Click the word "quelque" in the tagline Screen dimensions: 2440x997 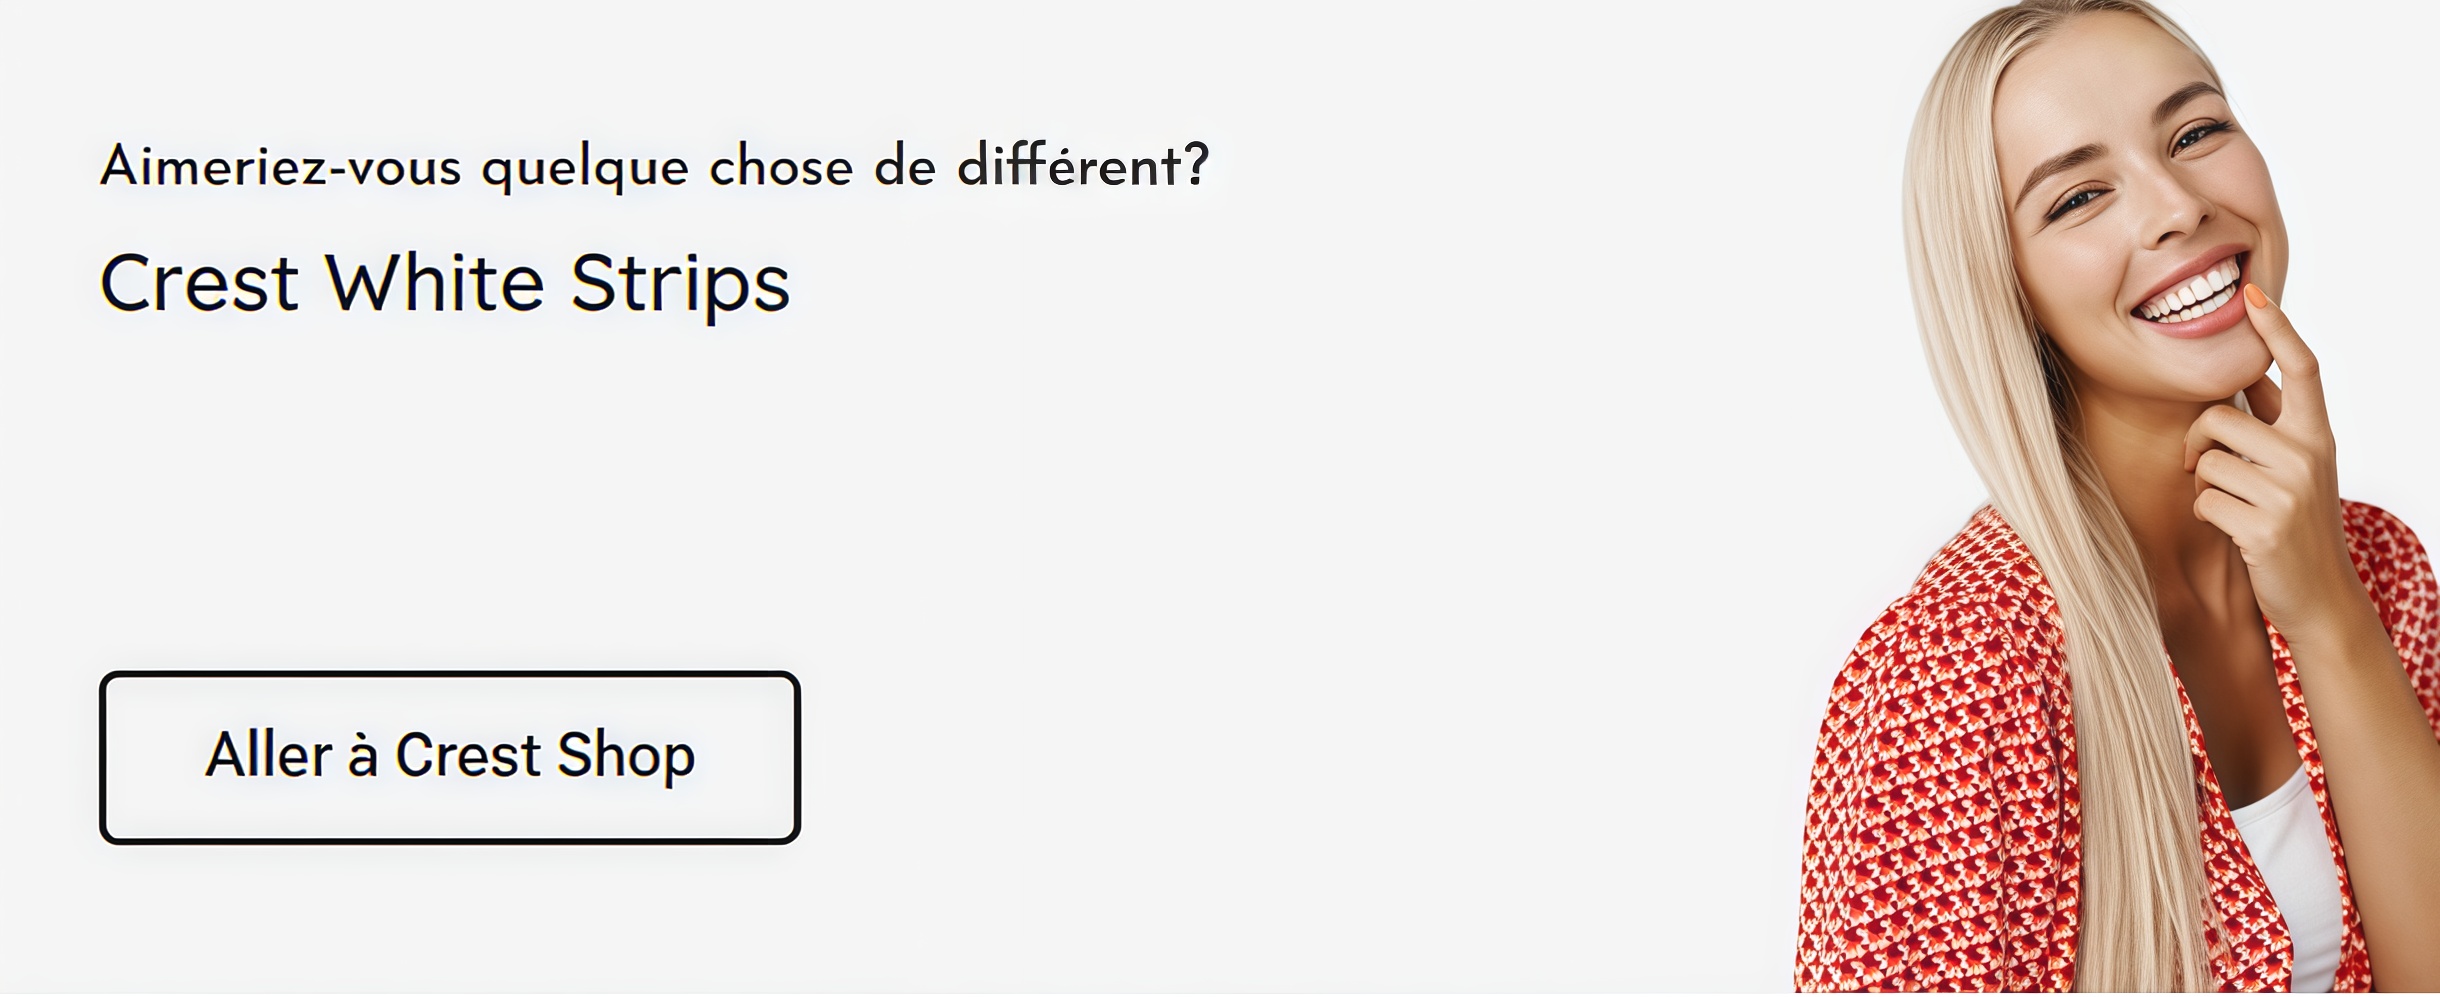pos(585,168)
